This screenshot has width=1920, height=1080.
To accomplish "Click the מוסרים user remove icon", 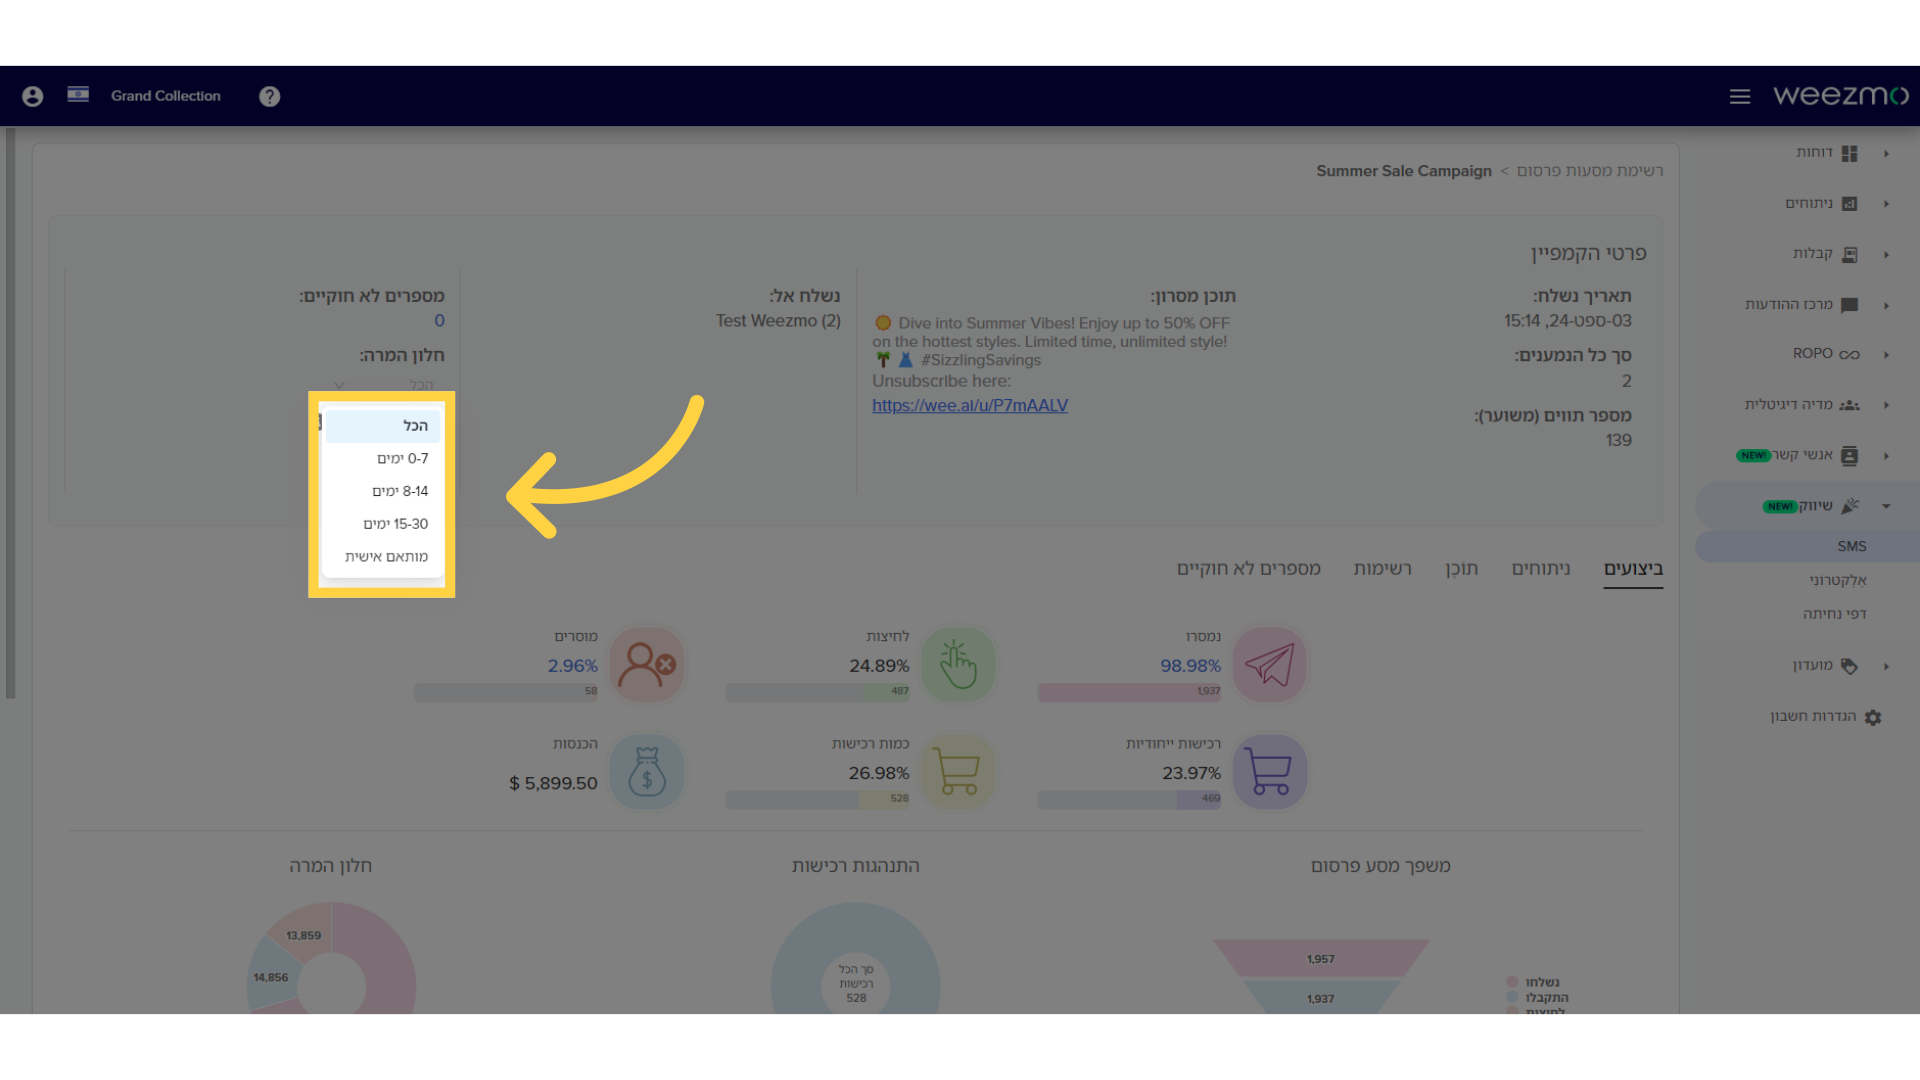I will click(646, 664).
